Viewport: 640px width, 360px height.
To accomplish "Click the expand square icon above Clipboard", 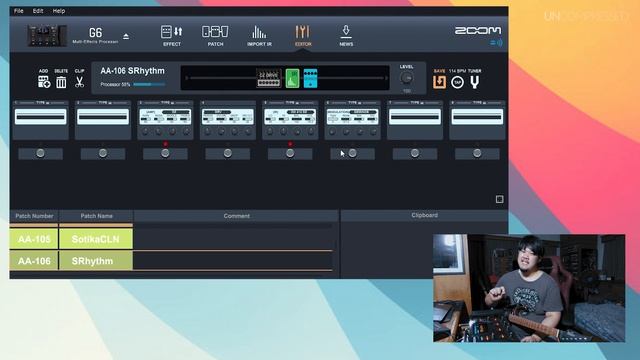I will [499, 199].
